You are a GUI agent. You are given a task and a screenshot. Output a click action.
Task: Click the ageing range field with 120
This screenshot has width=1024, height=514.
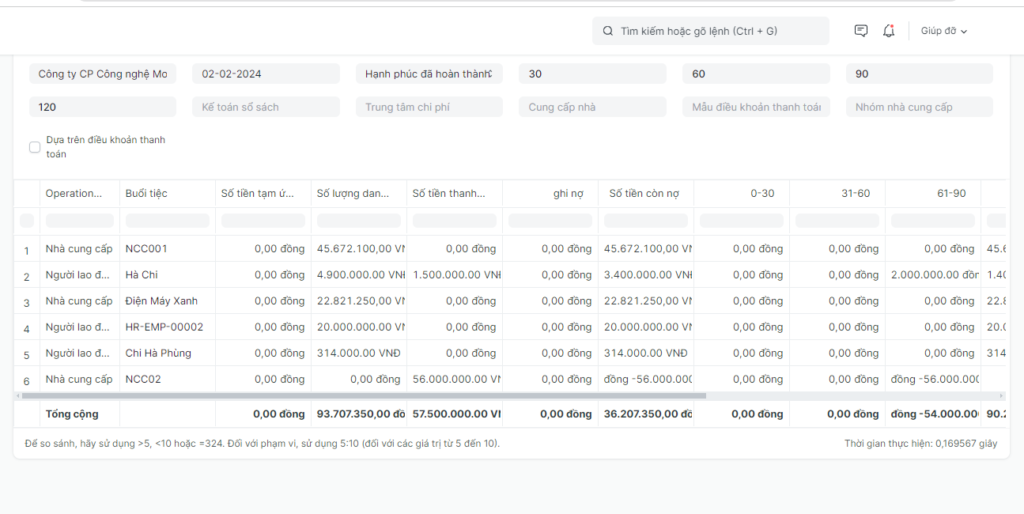(102, 107)
